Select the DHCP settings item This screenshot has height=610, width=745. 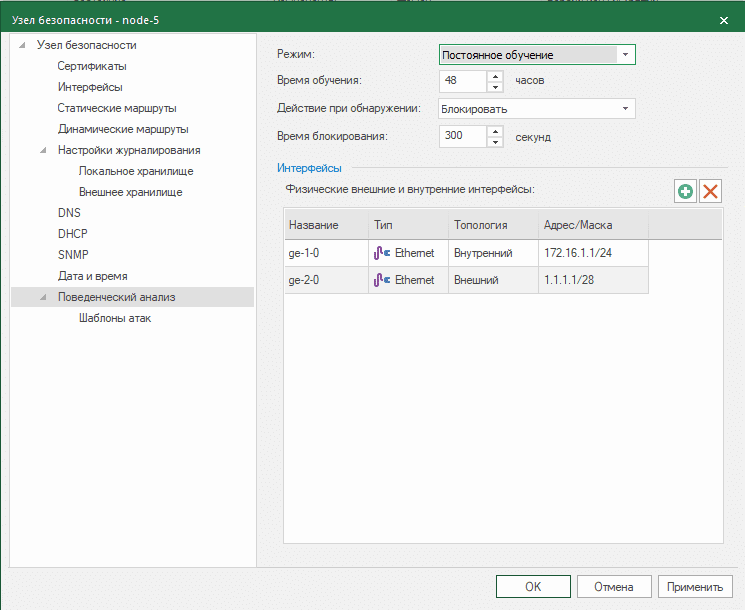tap(73, 234)
